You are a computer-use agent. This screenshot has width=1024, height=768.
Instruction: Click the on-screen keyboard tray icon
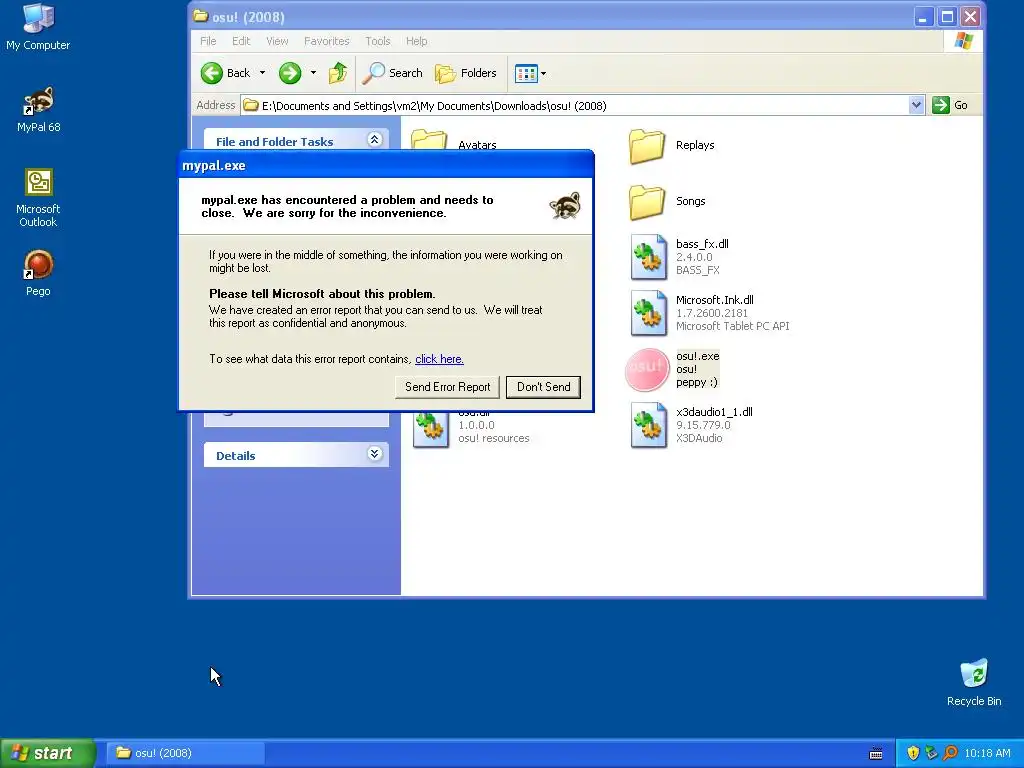pyautogui.click(x=876, y=754)
